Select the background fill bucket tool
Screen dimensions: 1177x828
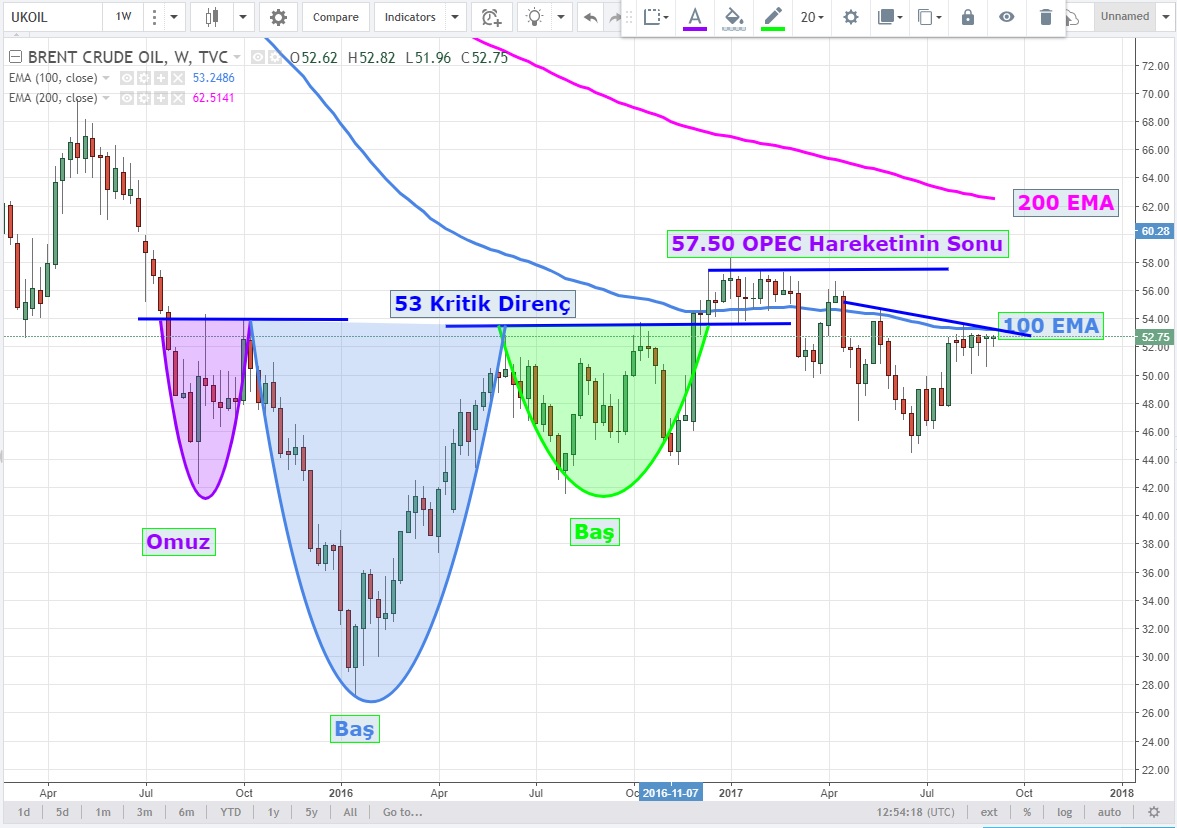tap(734, 17)
